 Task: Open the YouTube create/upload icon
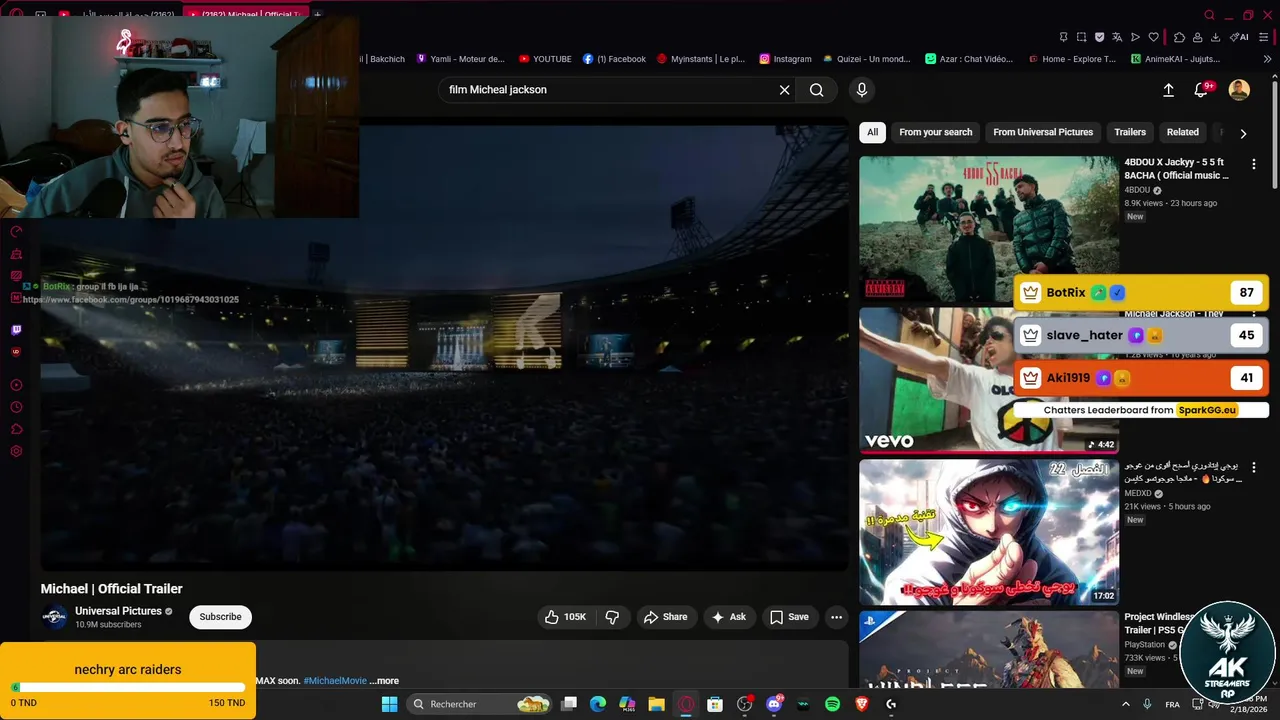1168,90
